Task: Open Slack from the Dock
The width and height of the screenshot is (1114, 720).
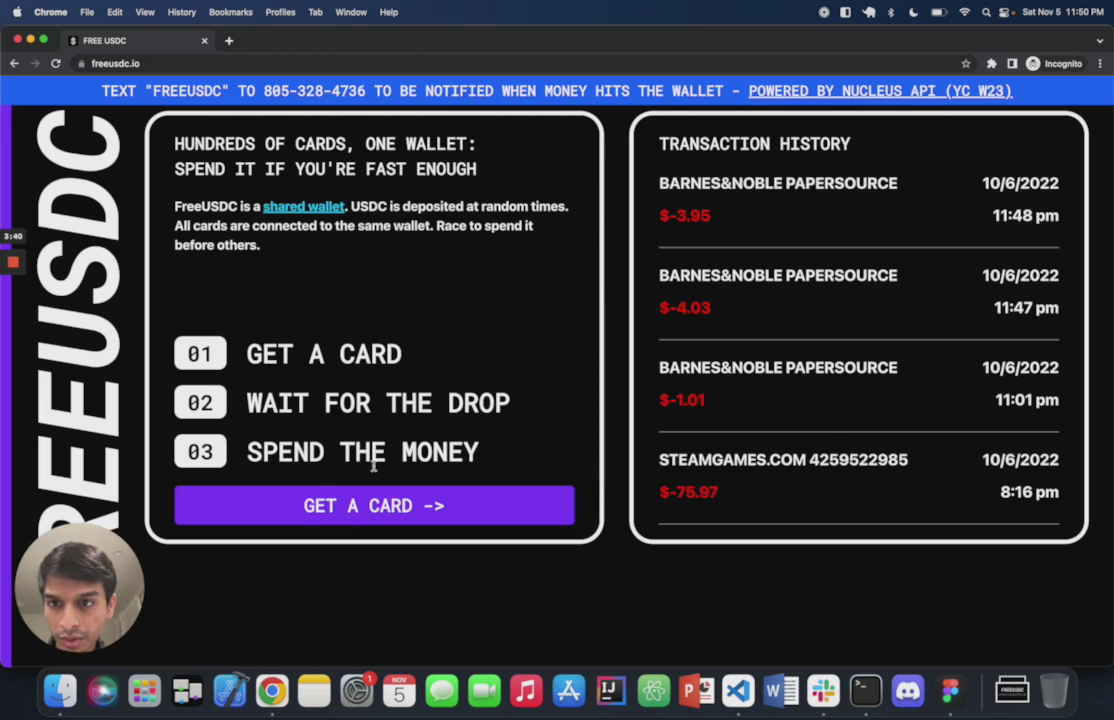Action: point(823,690)
